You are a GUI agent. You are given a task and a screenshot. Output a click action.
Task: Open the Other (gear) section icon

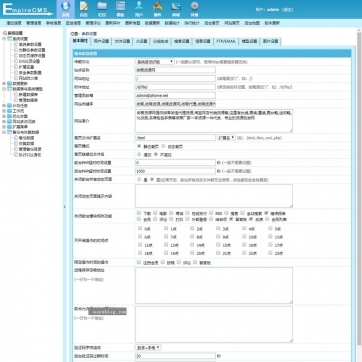point(194,9)
